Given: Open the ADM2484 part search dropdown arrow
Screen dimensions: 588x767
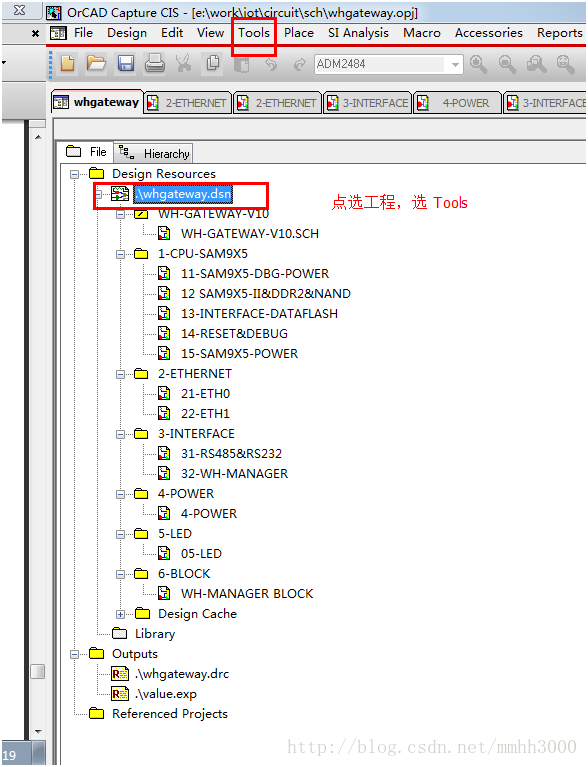Looking at the screenshot, I should click(455, 64).
